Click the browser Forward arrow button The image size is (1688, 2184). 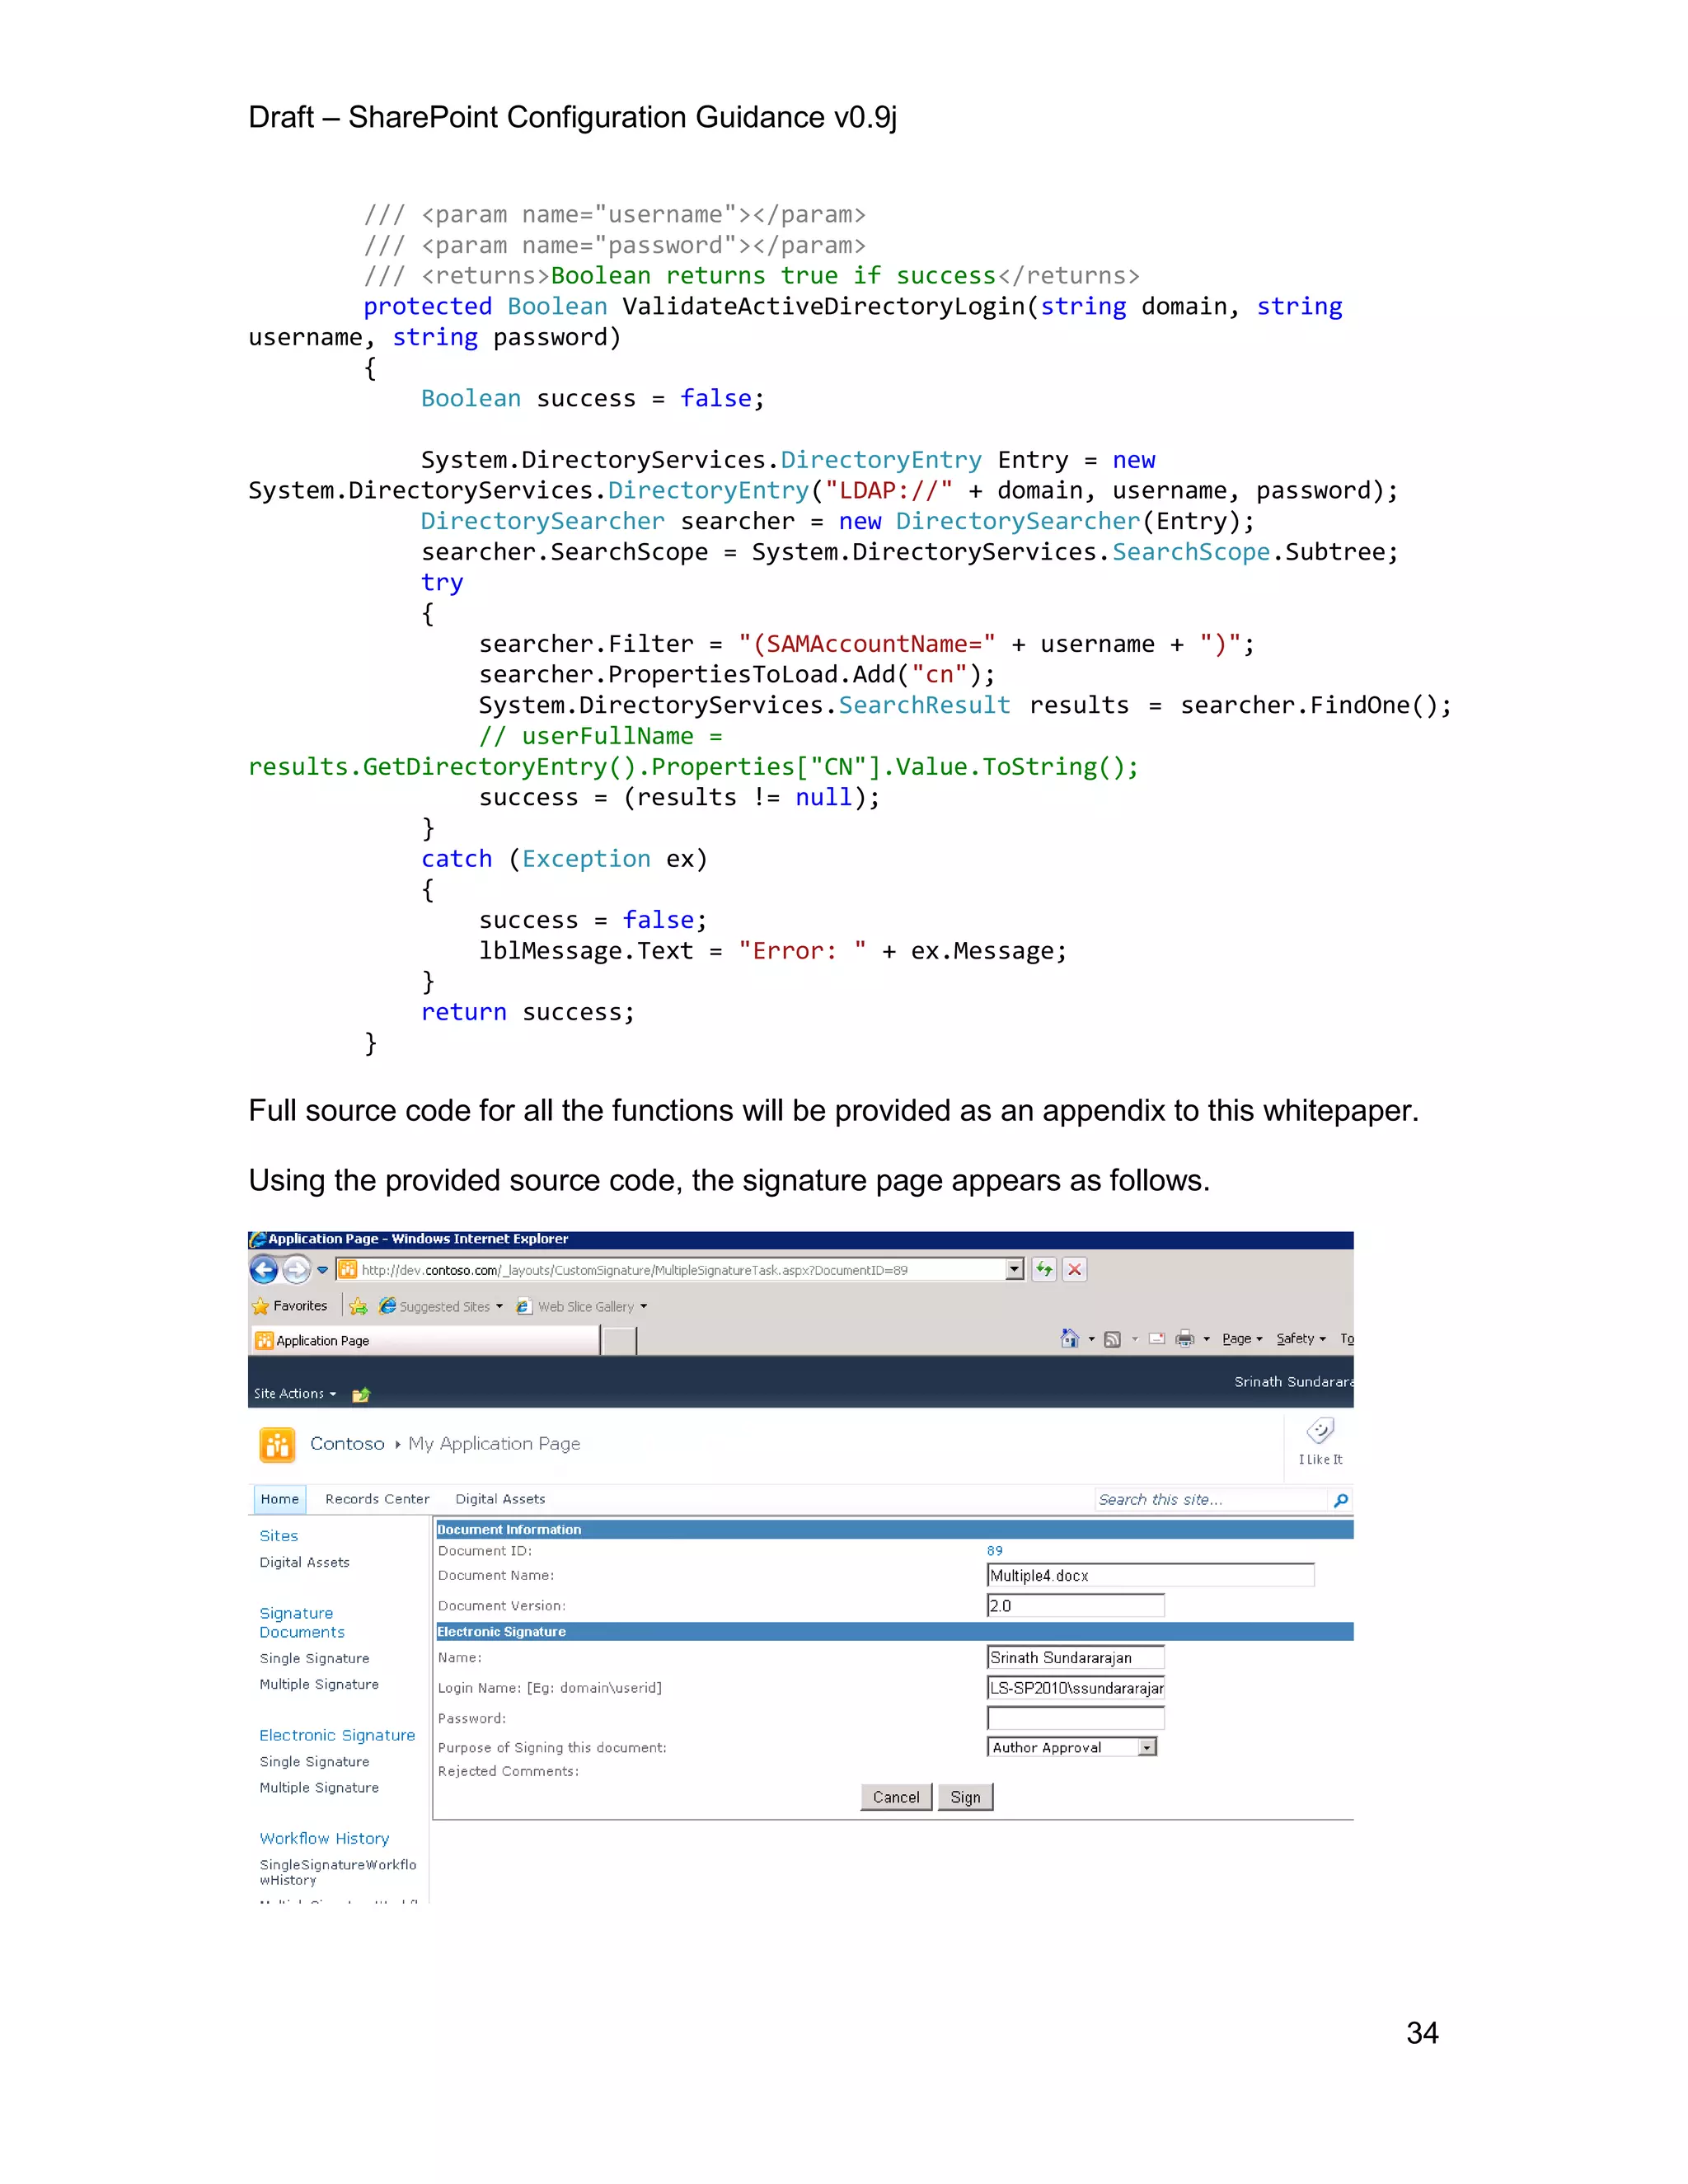pyautogui.click(x=296, y=1270)
